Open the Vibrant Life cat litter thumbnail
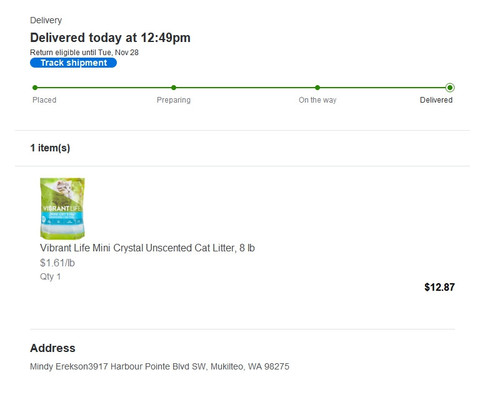 pos(62,208)
